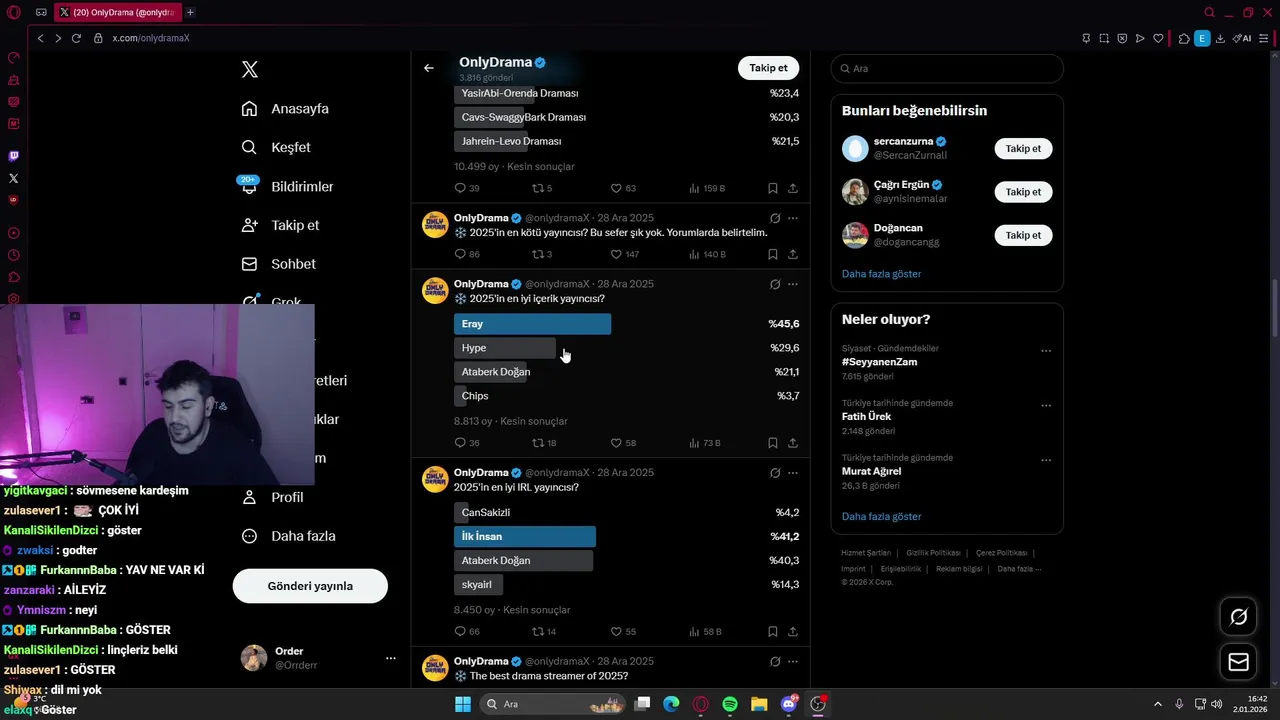Open more menu on en iyi içerik yayıncısı post

pyautogui.click(x=793, y=284)
